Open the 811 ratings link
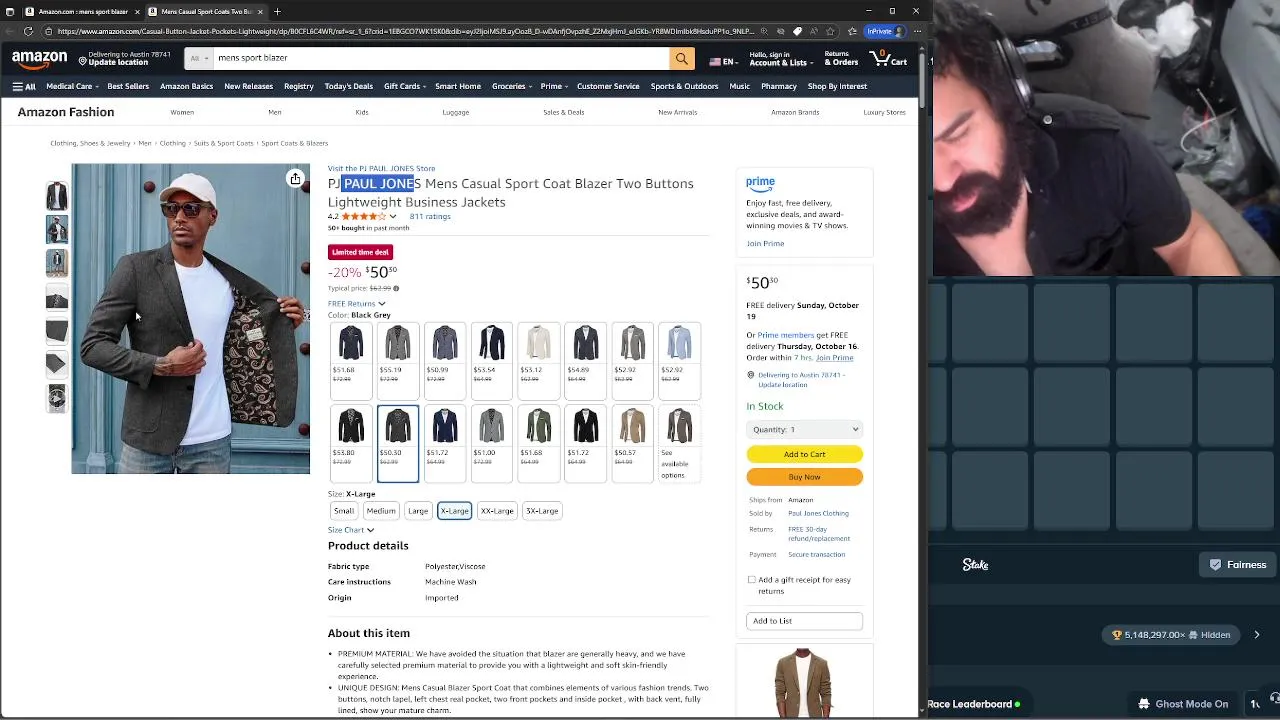The height and width of the screenshot is (720, 1280). coord(430,216)
